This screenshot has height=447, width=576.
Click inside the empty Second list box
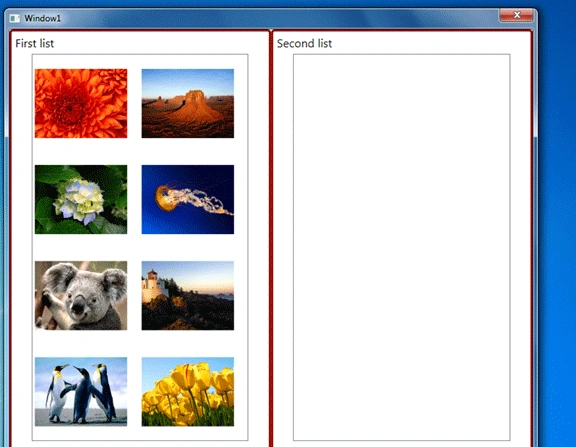coord(402,247)
